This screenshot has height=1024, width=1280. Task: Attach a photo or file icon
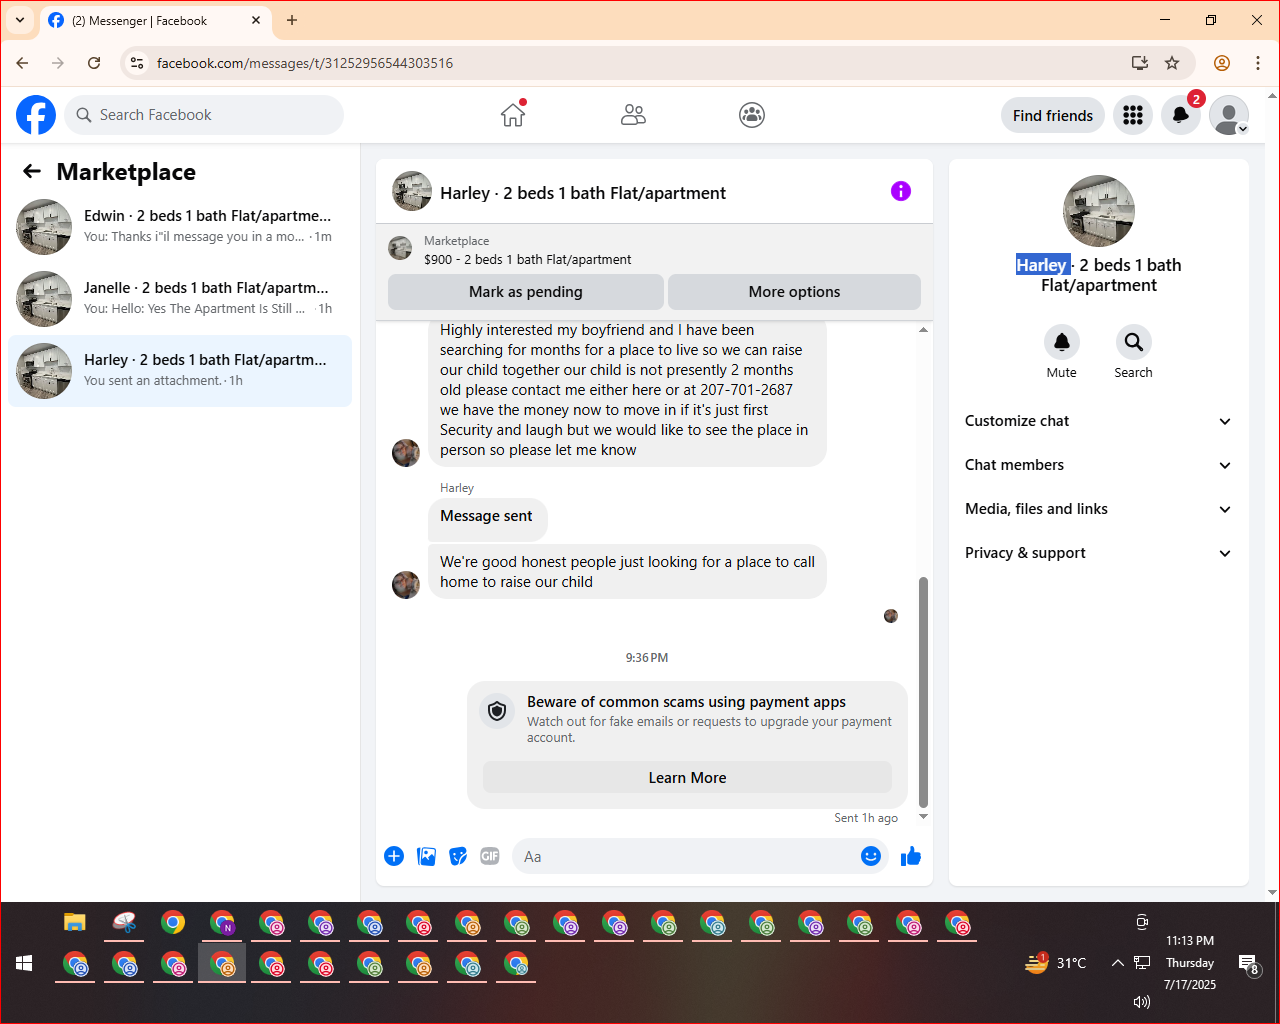[426, 856]
